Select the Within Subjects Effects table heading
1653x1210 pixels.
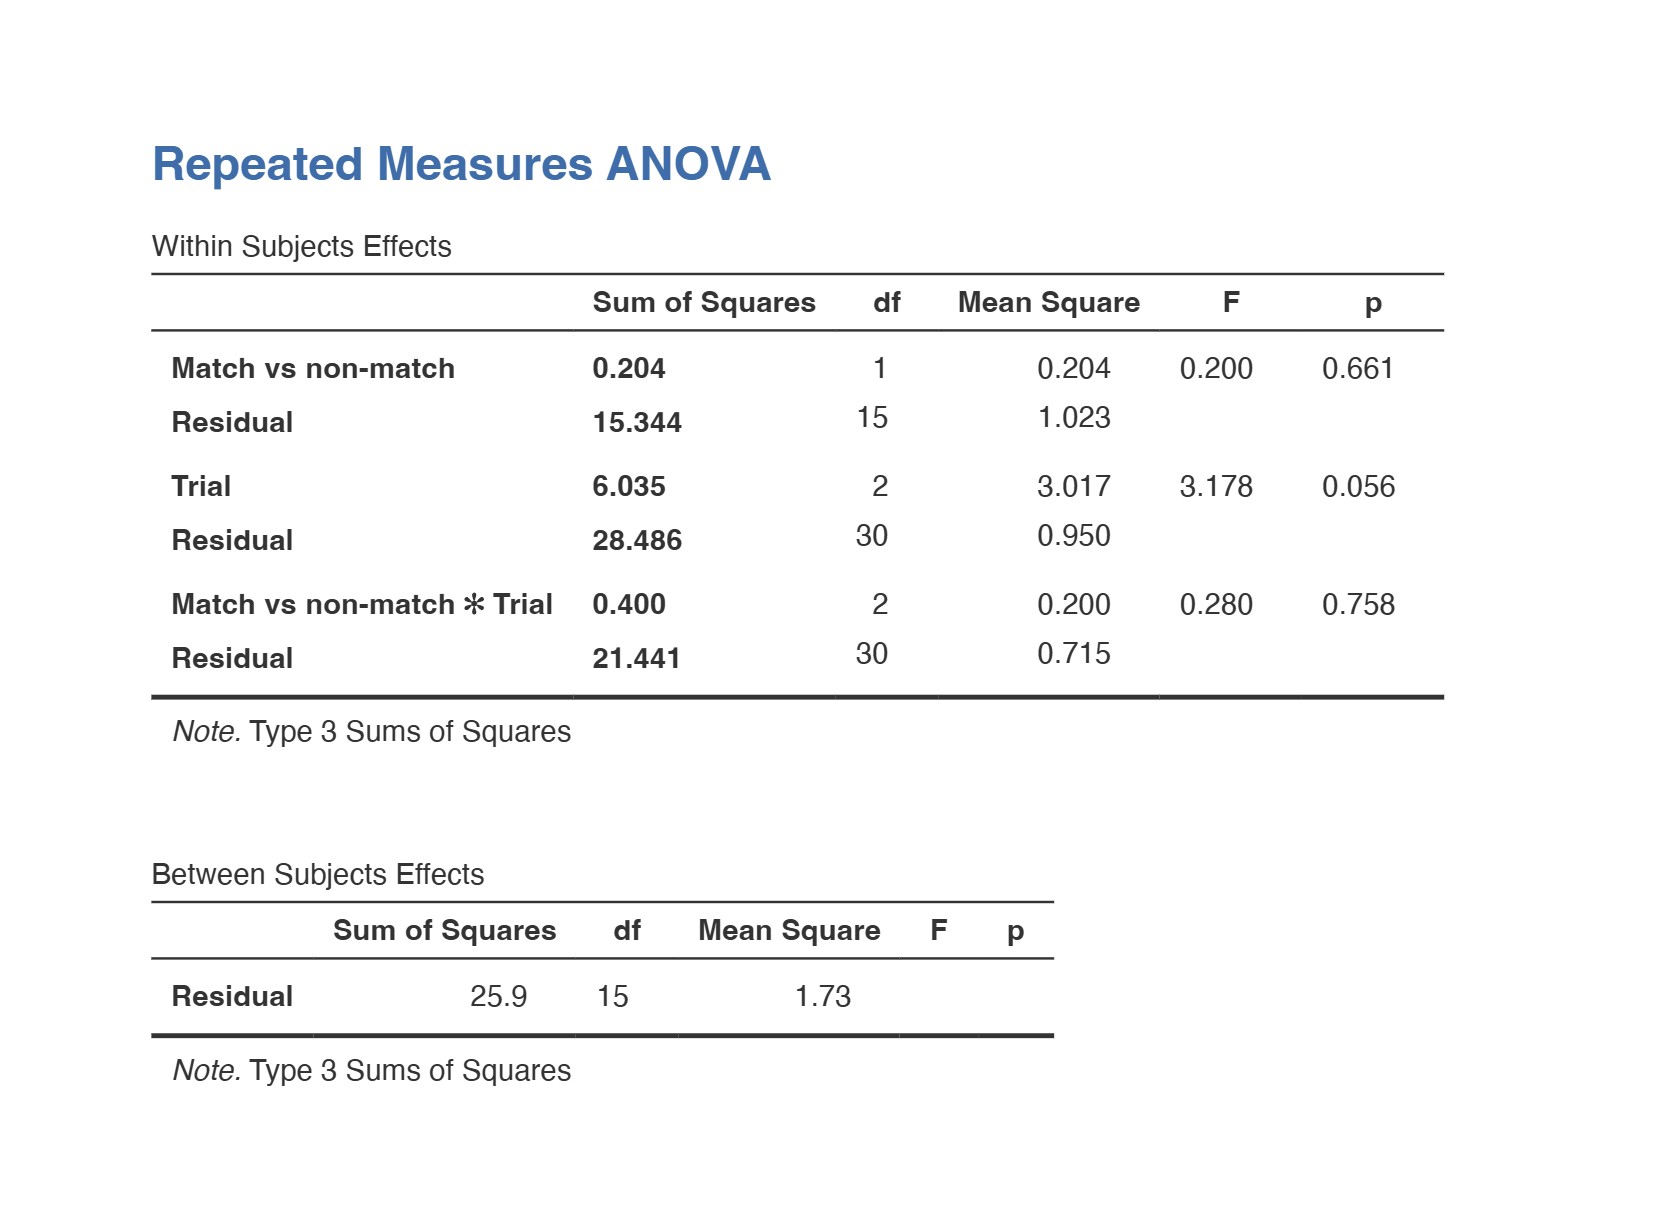(x=301, y=247)
